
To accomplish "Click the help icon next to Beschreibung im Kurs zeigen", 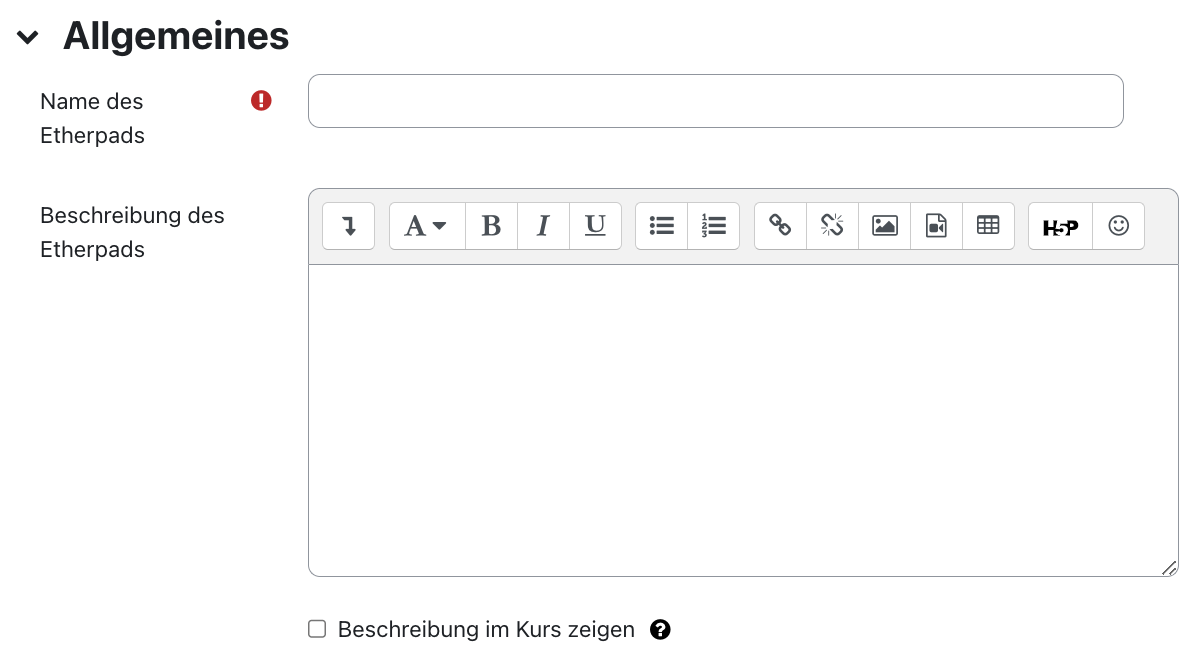I will coord(660,629).
